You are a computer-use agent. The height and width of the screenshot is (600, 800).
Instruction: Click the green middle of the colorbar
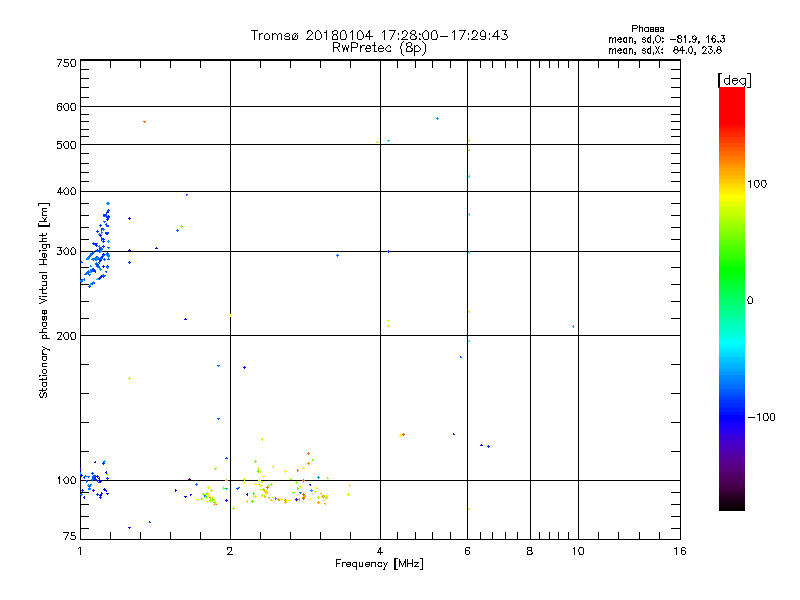tap(732, 270)
